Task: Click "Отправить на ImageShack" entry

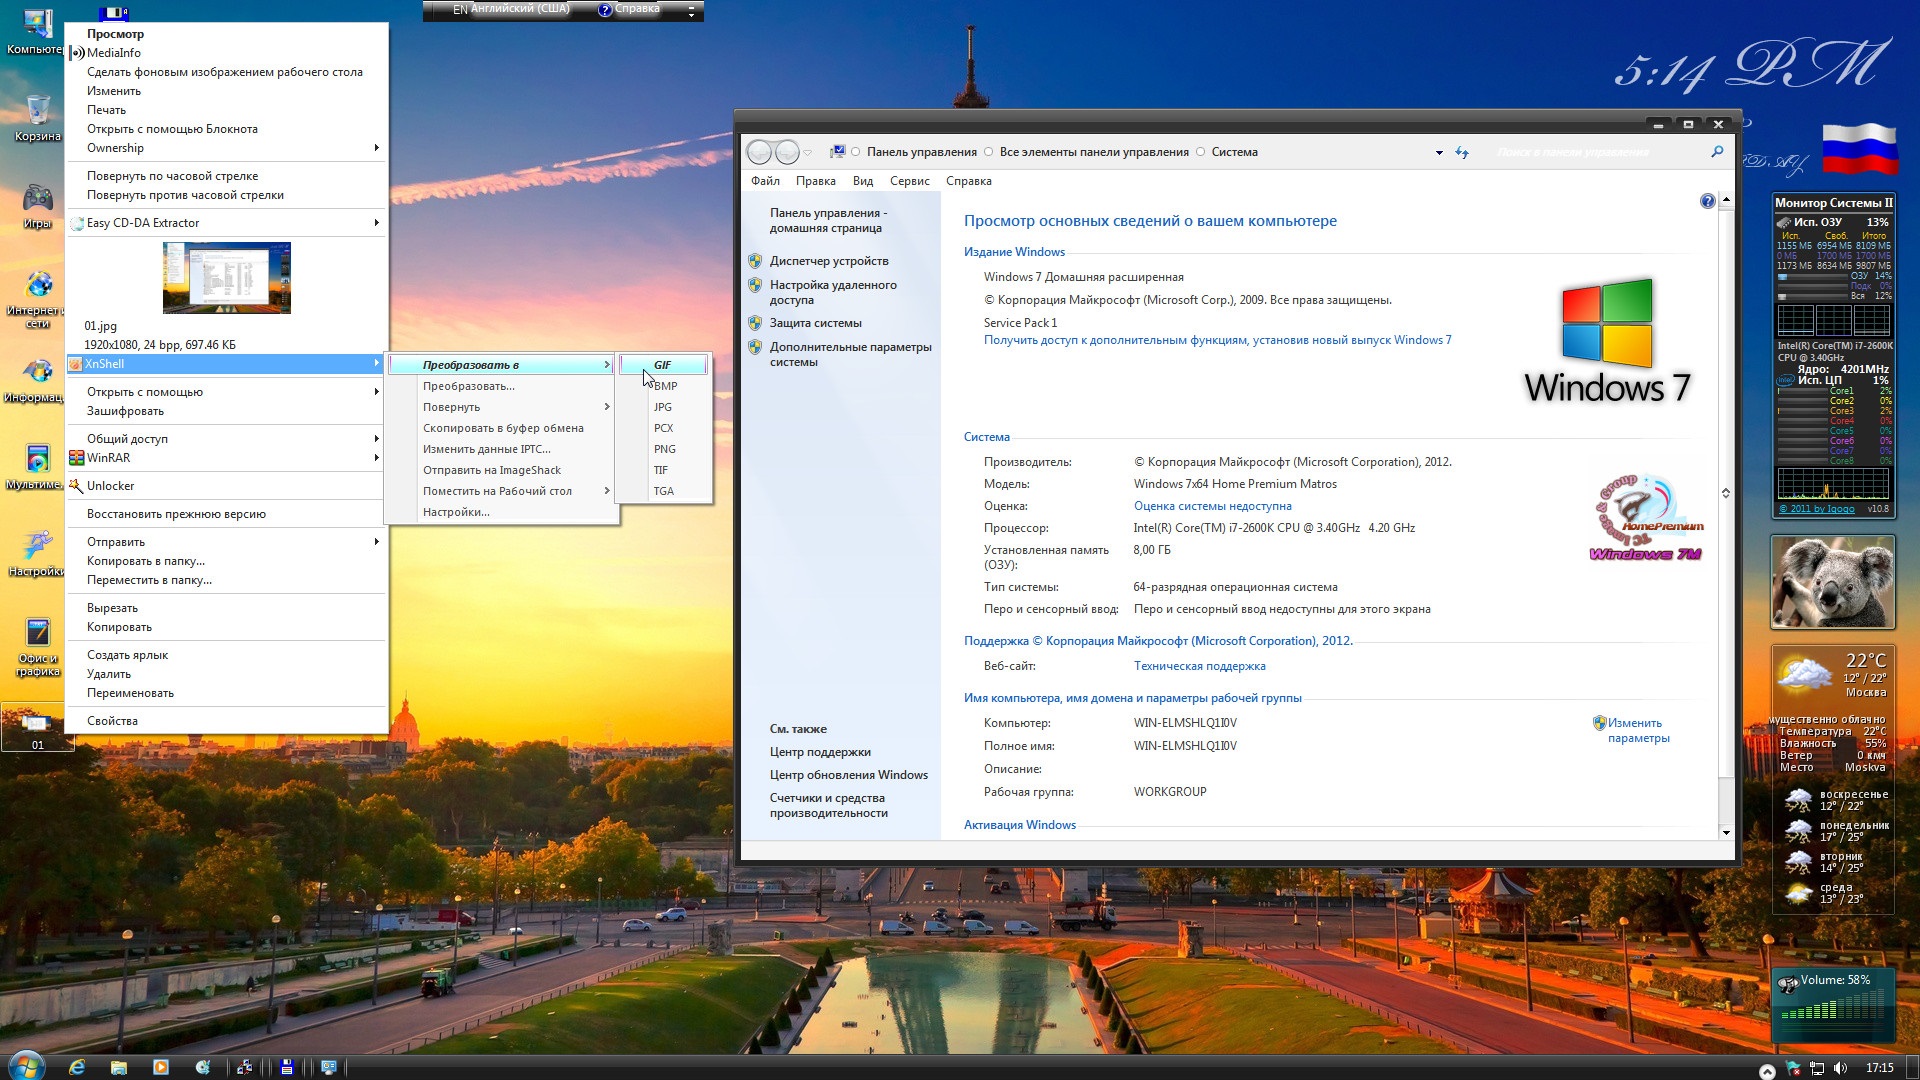Action: (x=501, y=470)
